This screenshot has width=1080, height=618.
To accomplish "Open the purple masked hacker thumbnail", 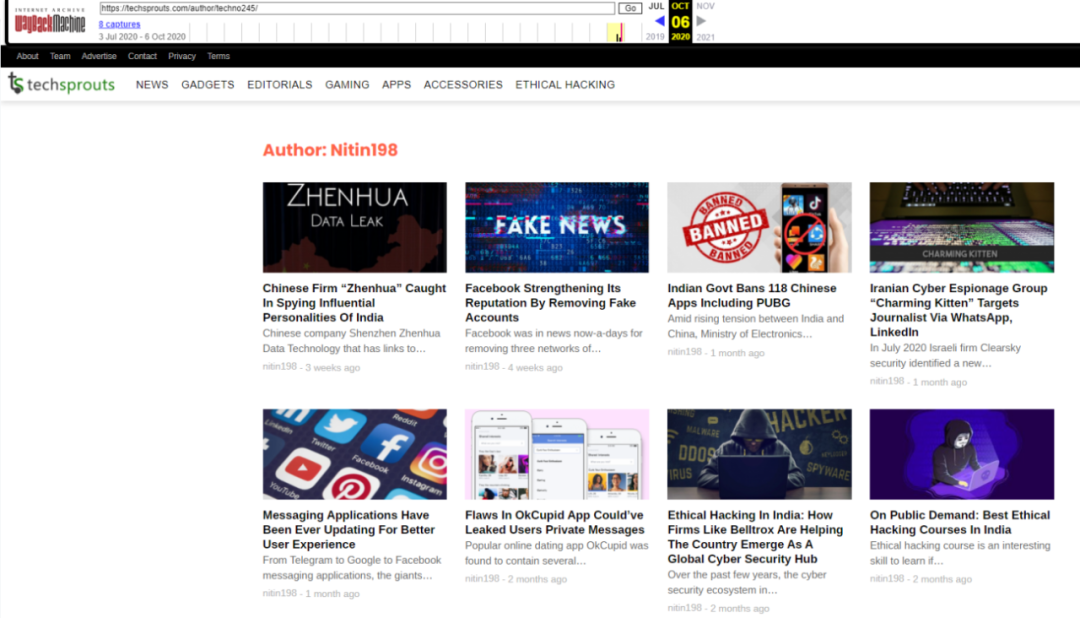I will (962, 454).
